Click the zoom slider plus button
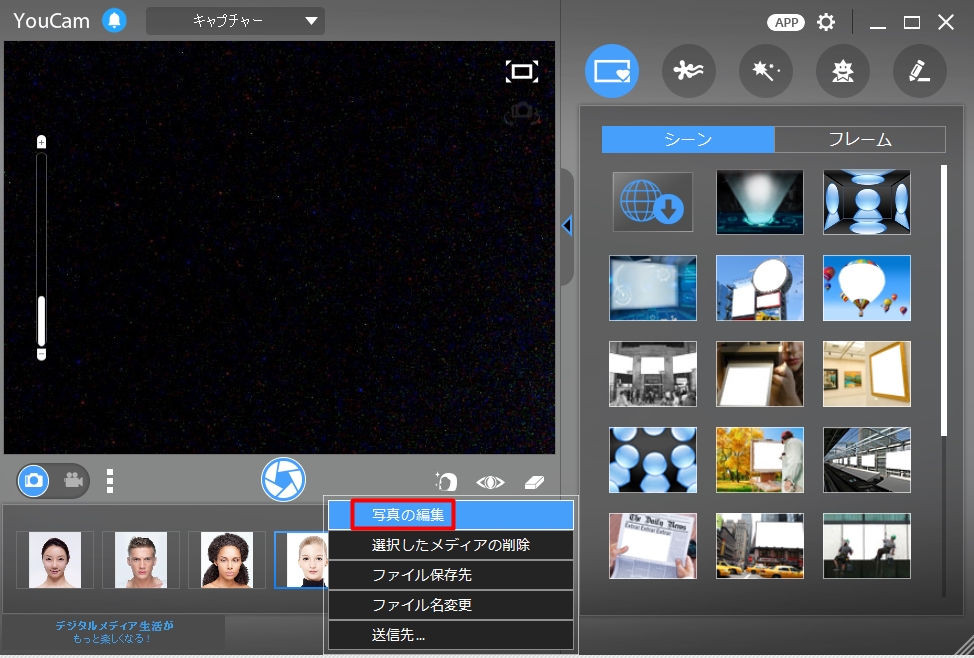974x658 pixels. [x=41, y=142]
